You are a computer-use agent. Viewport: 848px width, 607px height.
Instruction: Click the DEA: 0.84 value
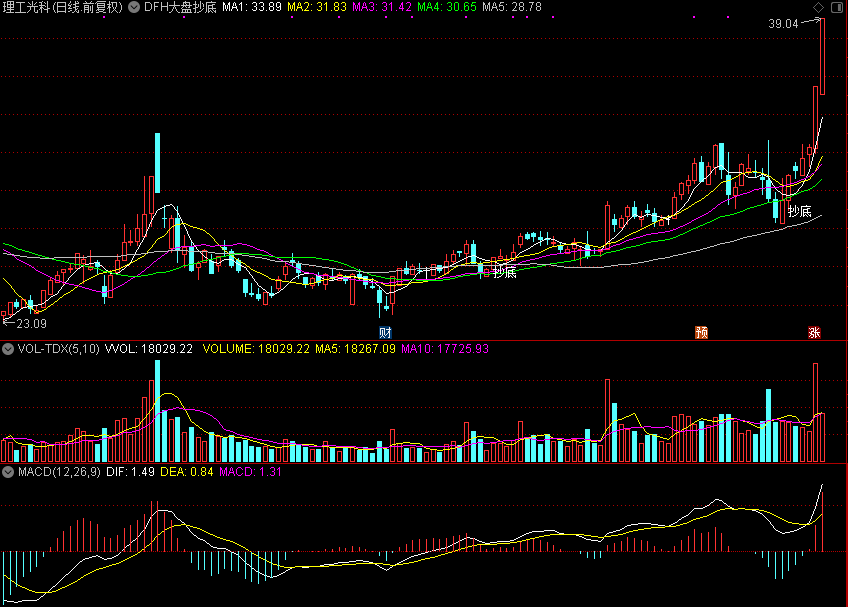187,472
